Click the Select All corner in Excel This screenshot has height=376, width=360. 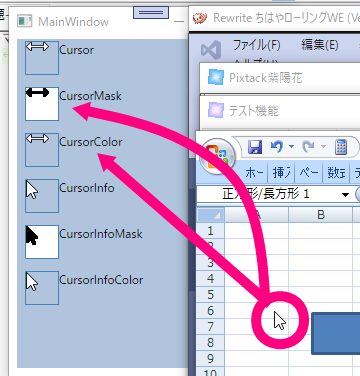point(210,215)
